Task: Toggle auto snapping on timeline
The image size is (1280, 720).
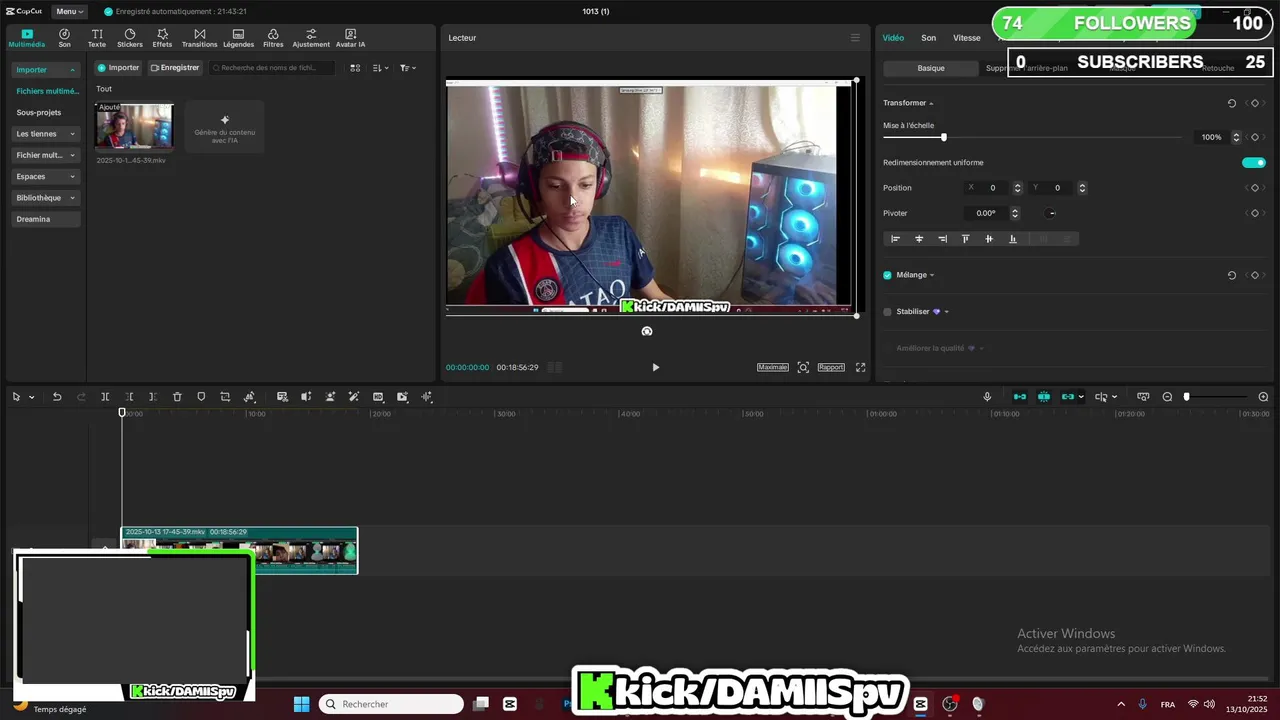Action: pos(1044,397)
